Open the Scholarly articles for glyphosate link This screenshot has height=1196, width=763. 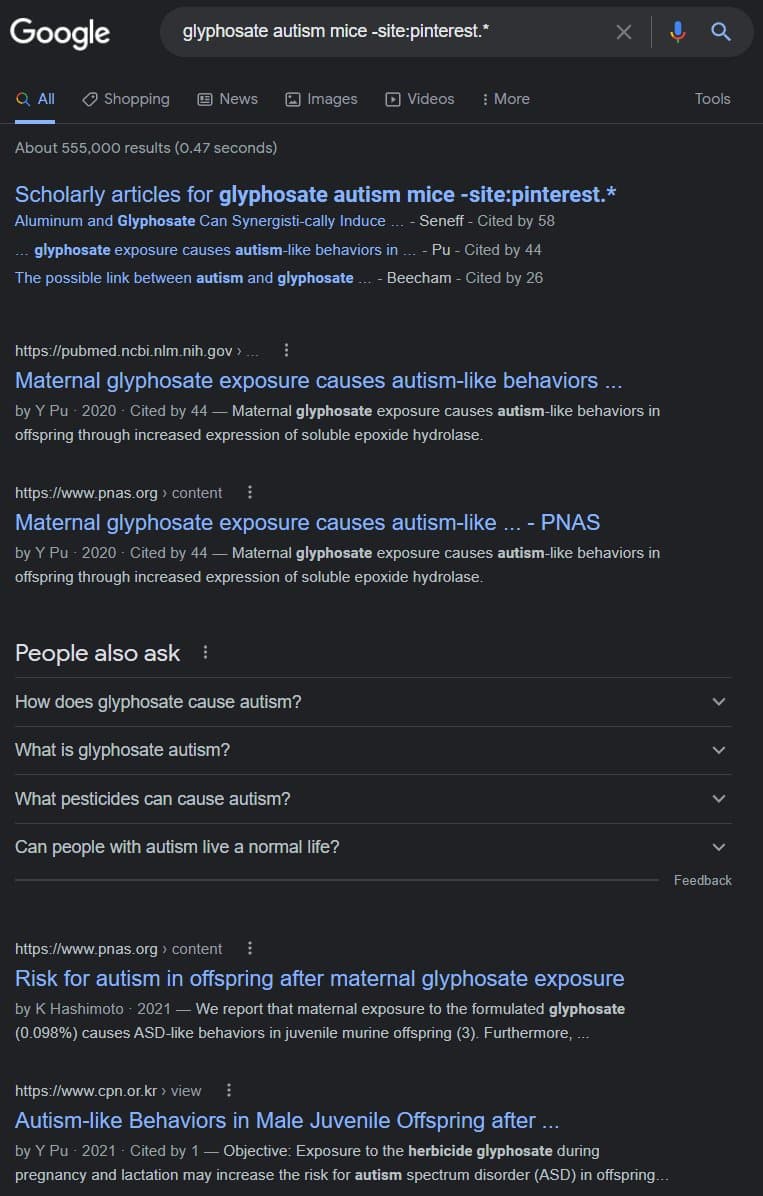[x=315, y=194]
